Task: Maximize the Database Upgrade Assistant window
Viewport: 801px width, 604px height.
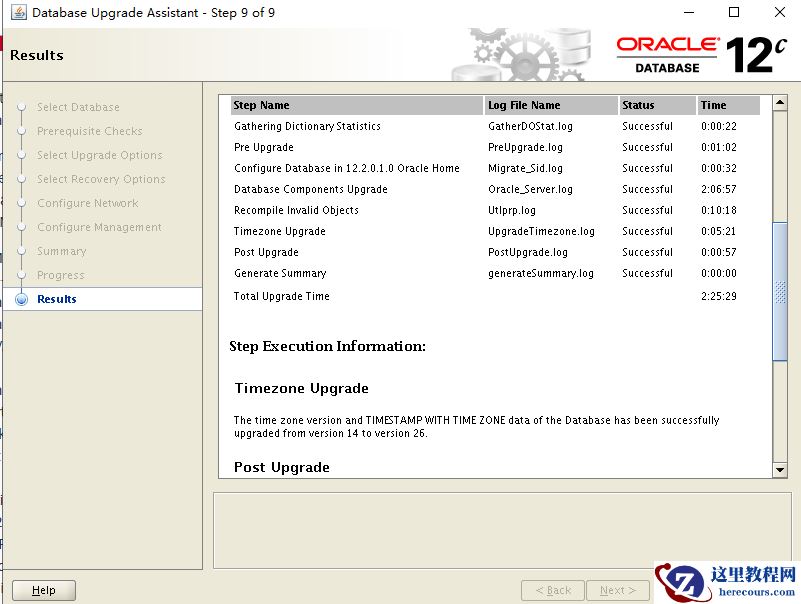Action: (x=734, y=12)
